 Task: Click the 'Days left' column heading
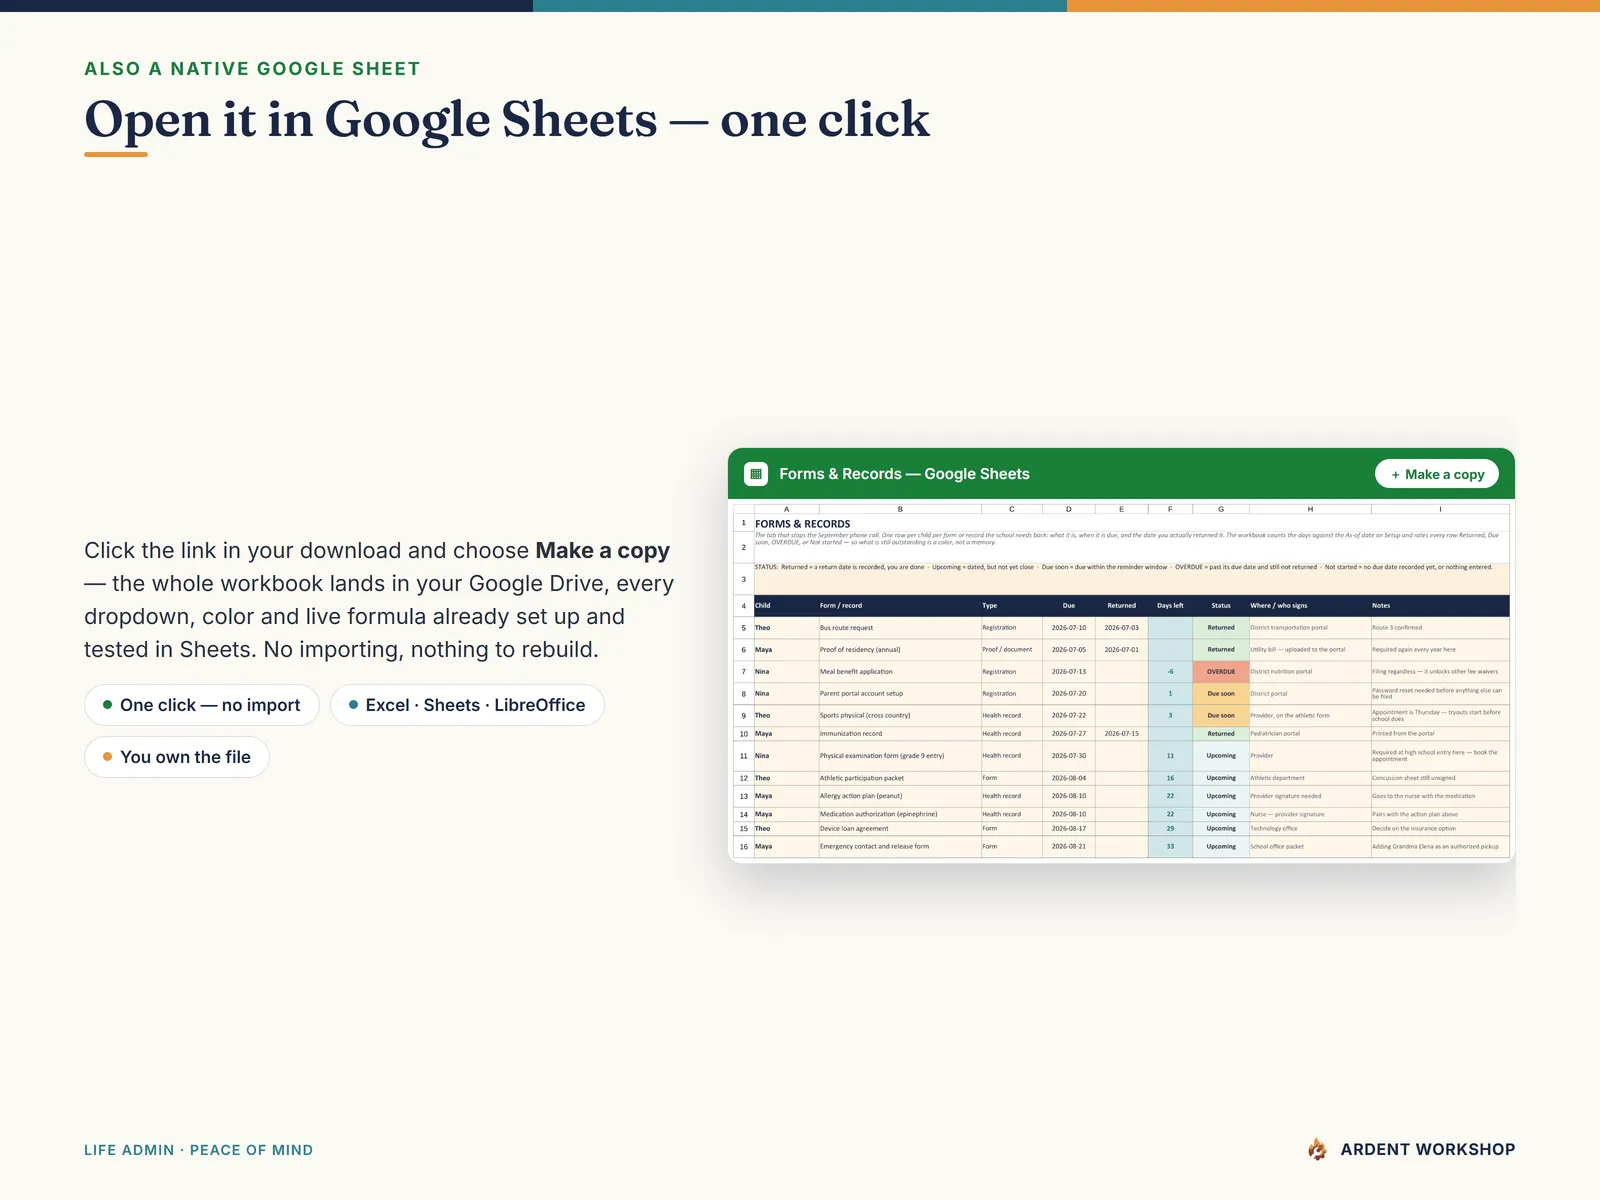point(1170,605)
